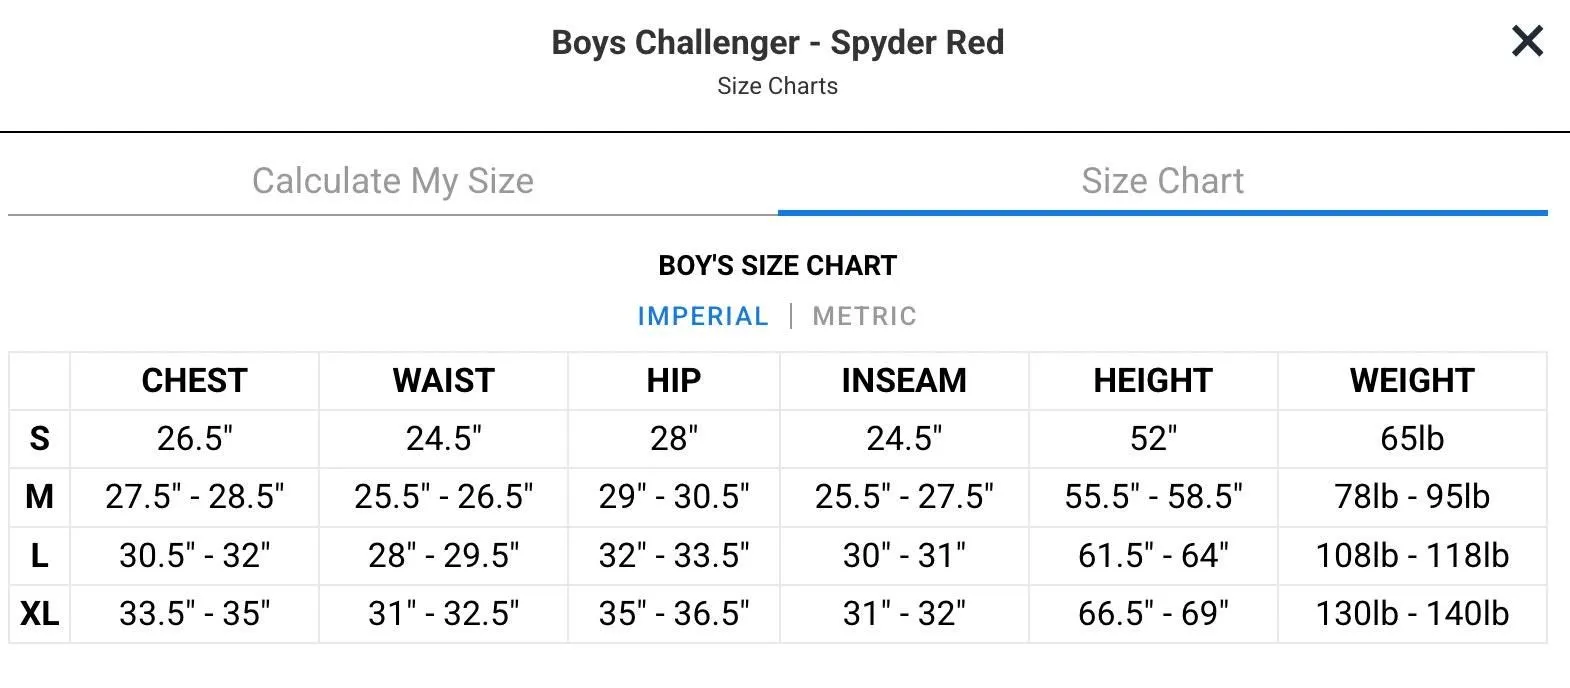
Task: Select the L size row label
Action: click(39, 555)
